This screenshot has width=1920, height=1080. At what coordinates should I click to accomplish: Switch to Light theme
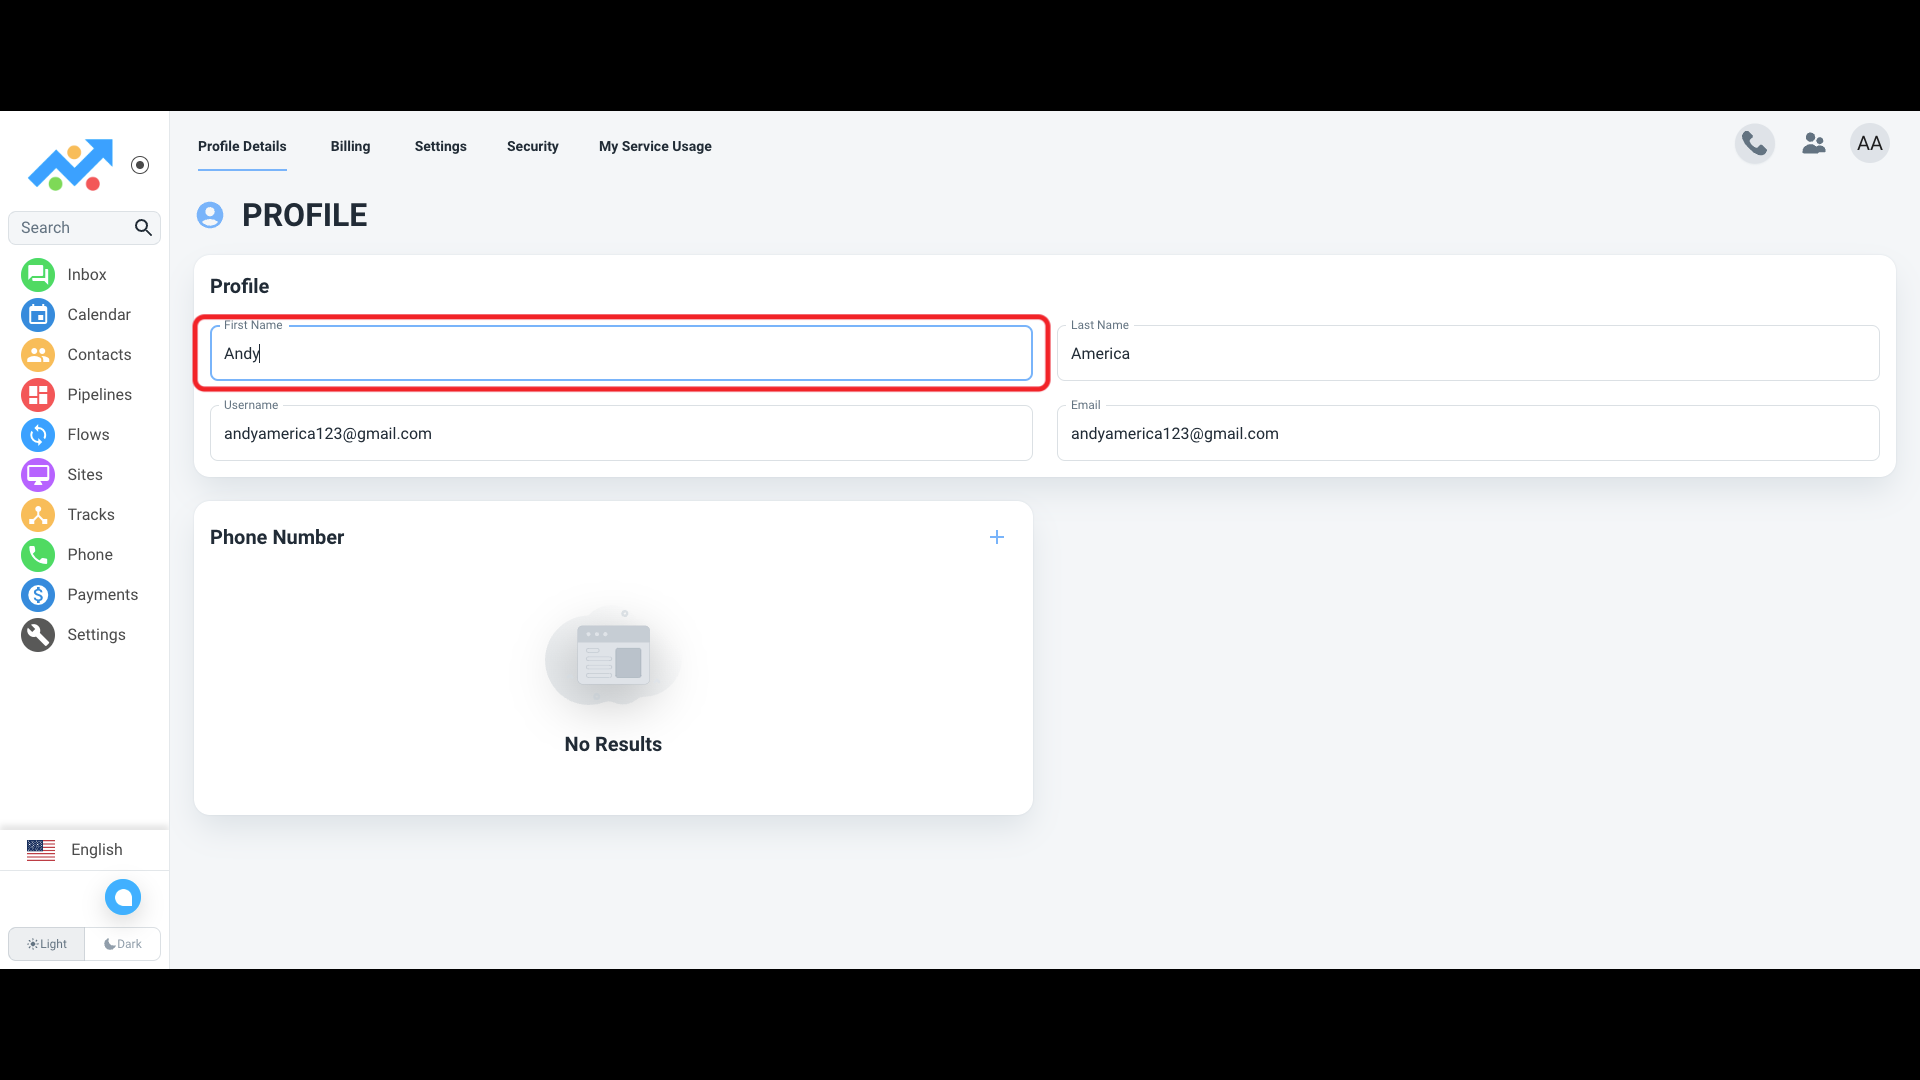(47, 944)
